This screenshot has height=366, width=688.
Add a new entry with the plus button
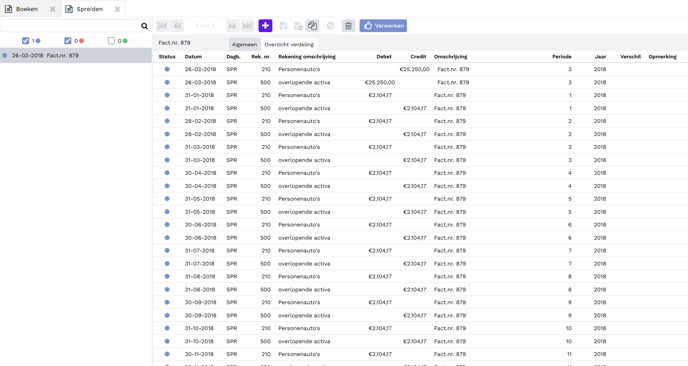(x=265, y=26)
